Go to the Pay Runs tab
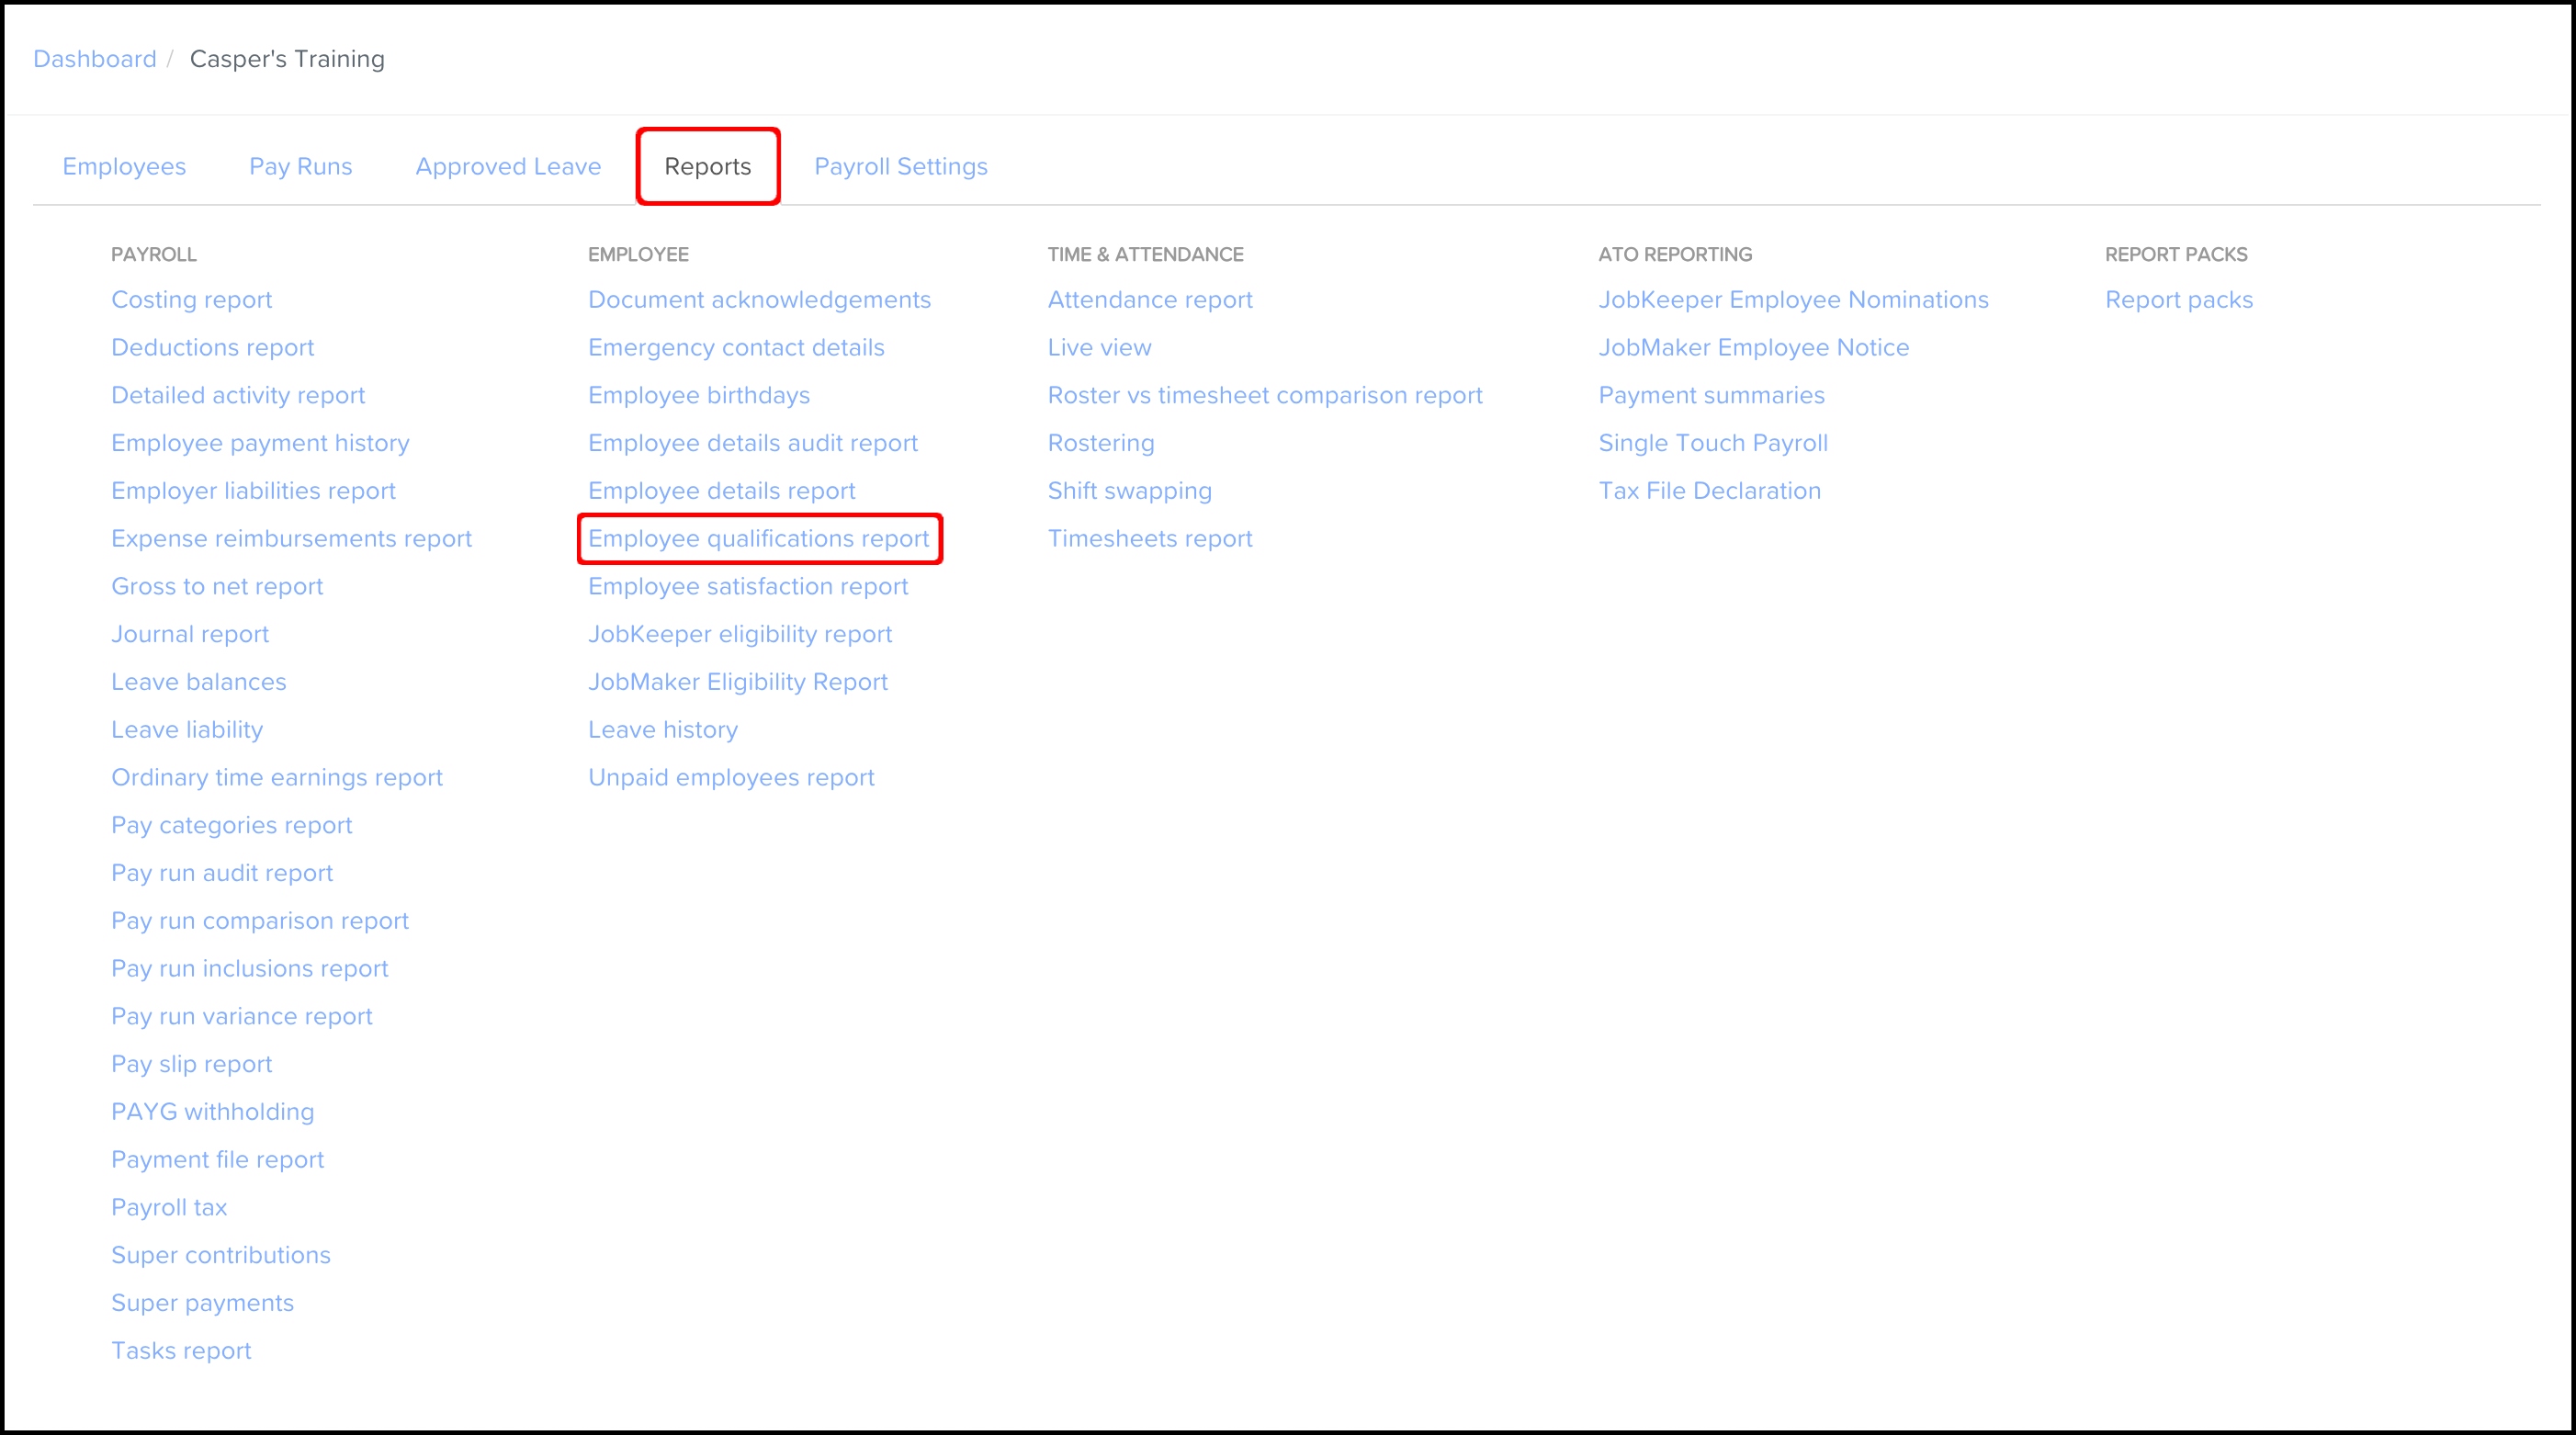2576x1435 pixels. pyautogui.click(x=300, y=166)
